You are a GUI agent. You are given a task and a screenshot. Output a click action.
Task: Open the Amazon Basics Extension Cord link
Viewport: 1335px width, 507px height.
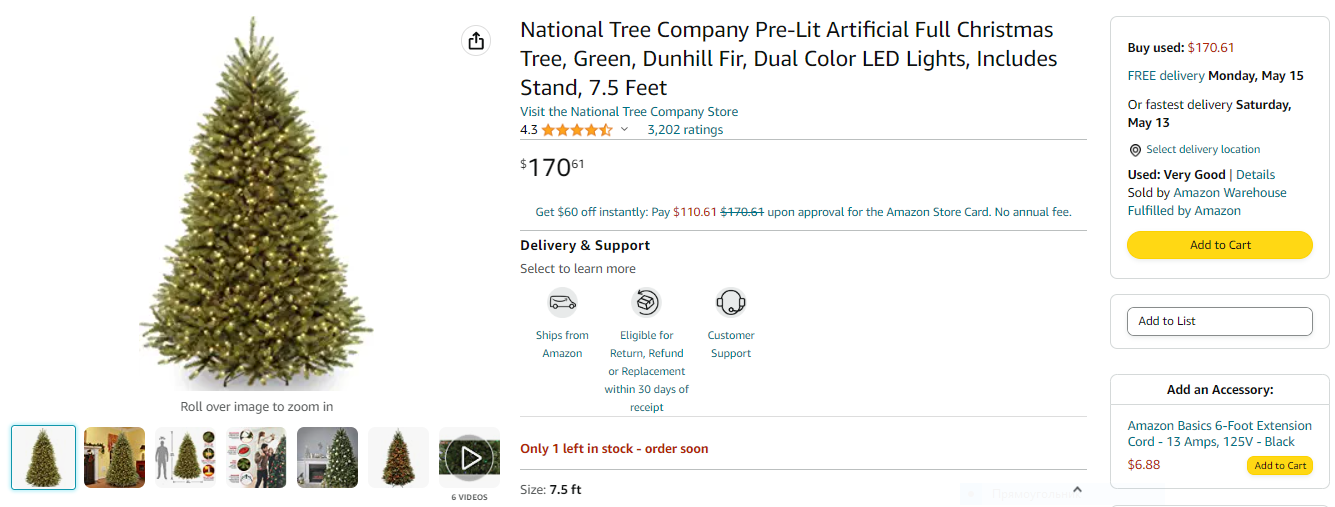pos(1219,434)
